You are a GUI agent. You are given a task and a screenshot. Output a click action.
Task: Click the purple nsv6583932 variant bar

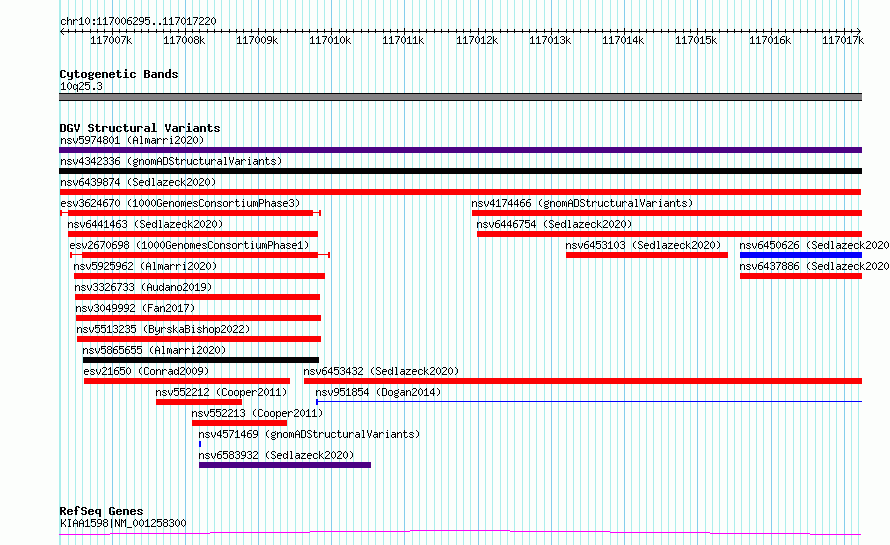[285, 465]
